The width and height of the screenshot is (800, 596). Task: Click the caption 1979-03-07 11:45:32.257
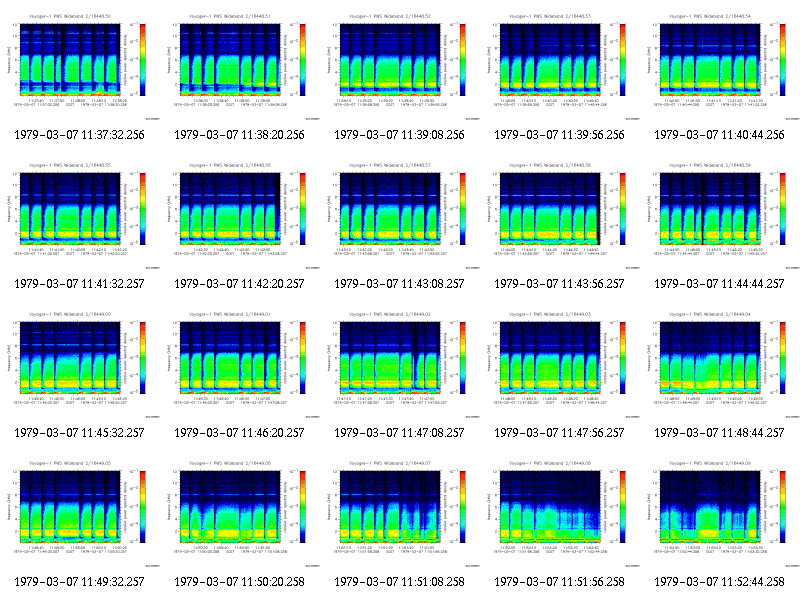point(80,433)
